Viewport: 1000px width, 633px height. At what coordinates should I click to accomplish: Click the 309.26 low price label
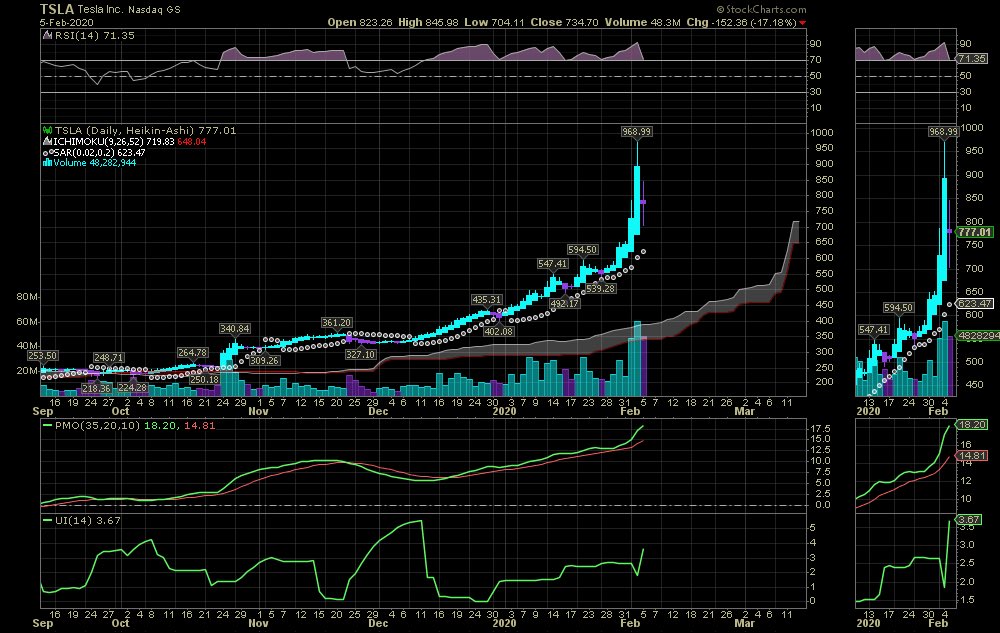point(264,361)
